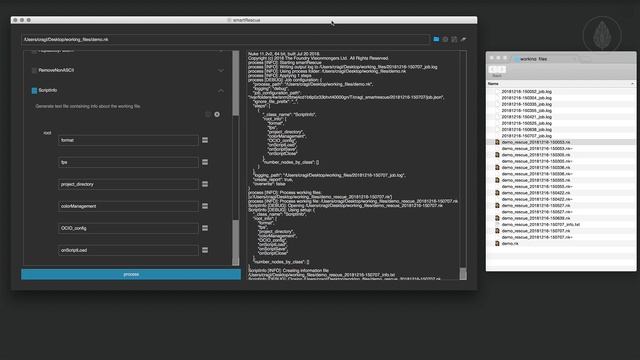The height and width of the screenshot is (360, 640).
Task: Click into the OCIO_config text field
Action: point(128,228)
